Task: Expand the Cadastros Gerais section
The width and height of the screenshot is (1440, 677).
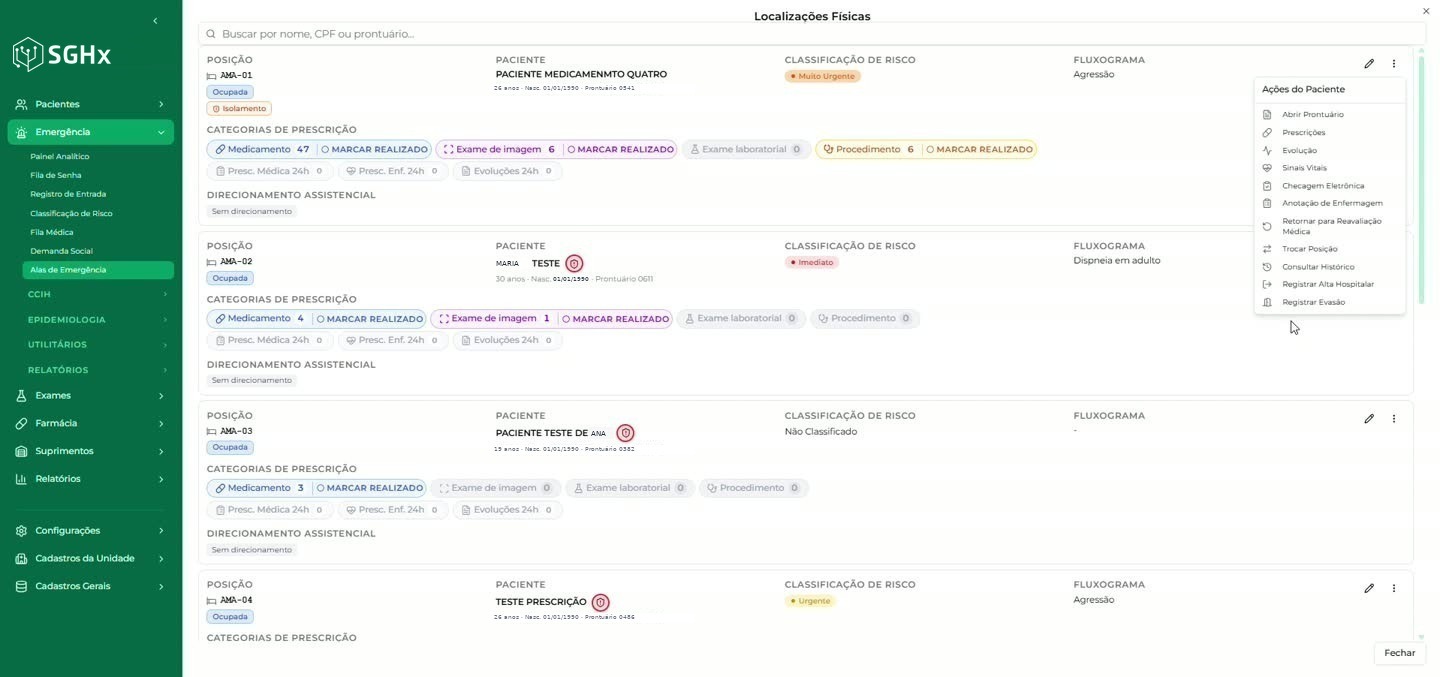Action: [90, 587]
